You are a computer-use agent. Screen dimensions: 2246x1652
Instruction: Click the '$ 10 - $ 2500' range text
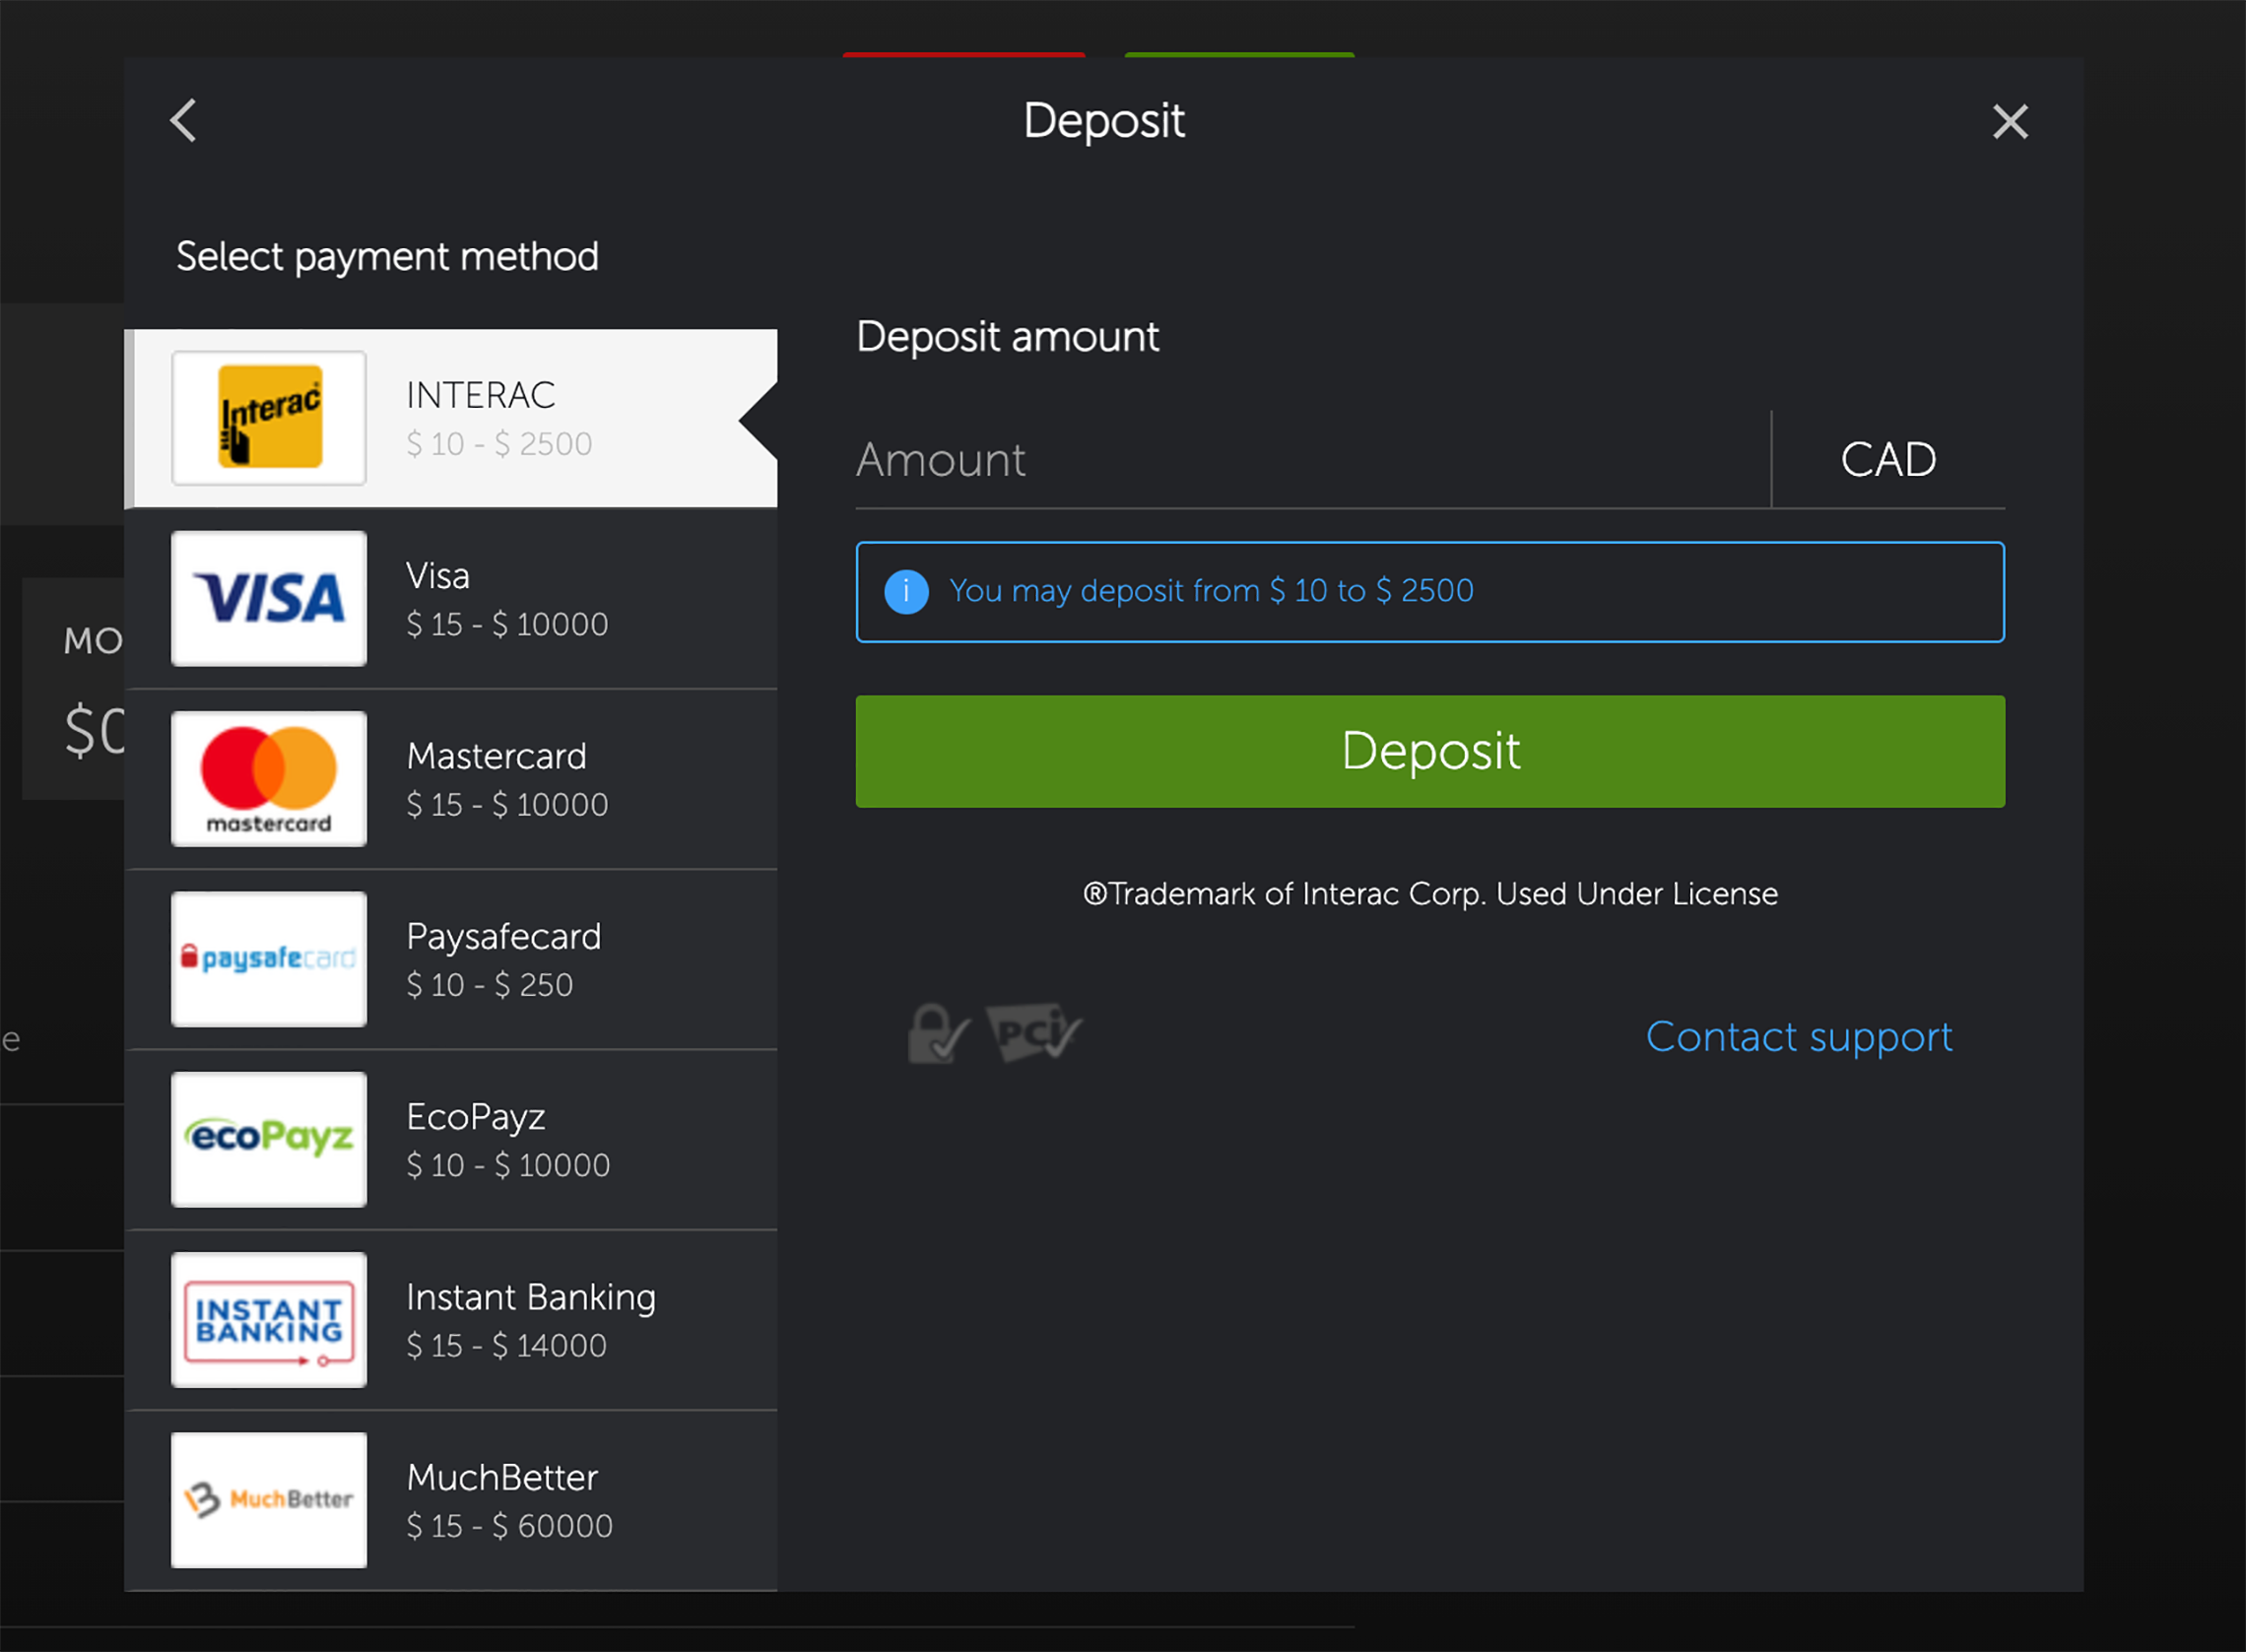tap(499, 444)
